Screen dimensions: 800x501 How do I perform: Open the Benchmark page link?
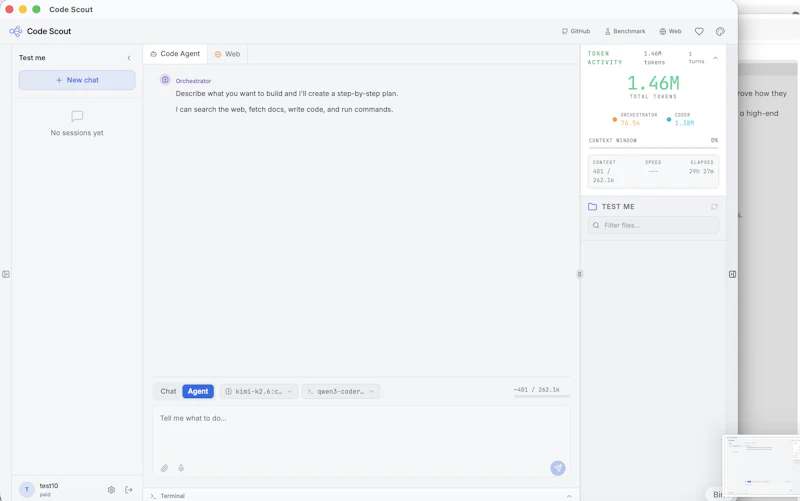pyautogui.click(x=625, y=31)
